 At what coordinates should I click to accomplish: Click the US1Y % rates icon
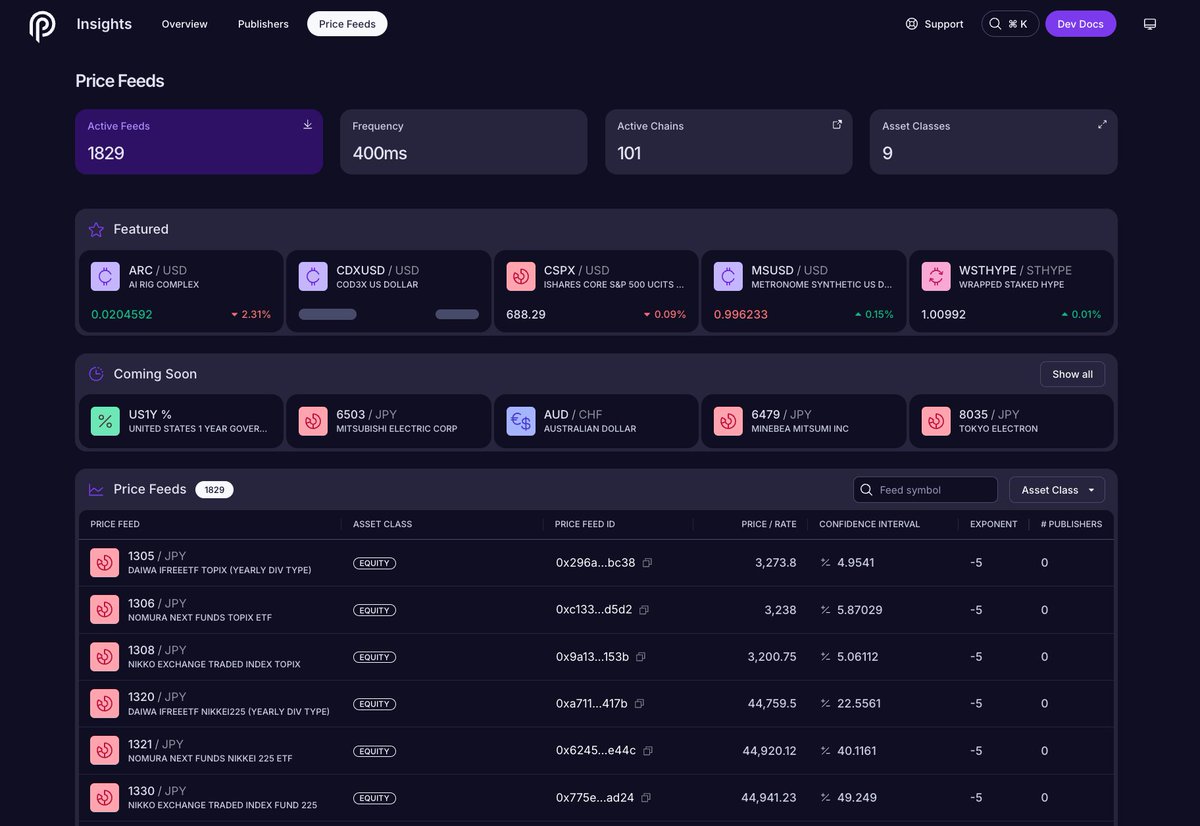(105, 421)
